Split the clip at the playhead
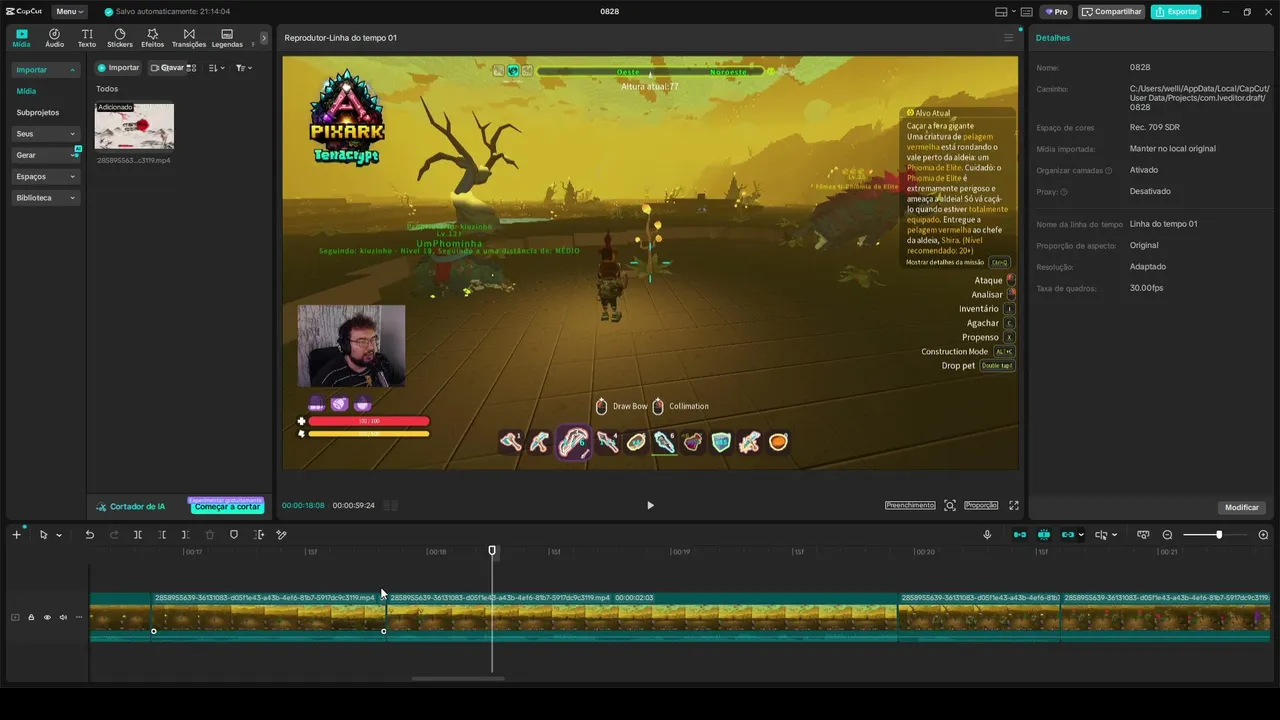This screenshot has width=1280, height=720. pyautogui.click(x=138, y=535)
